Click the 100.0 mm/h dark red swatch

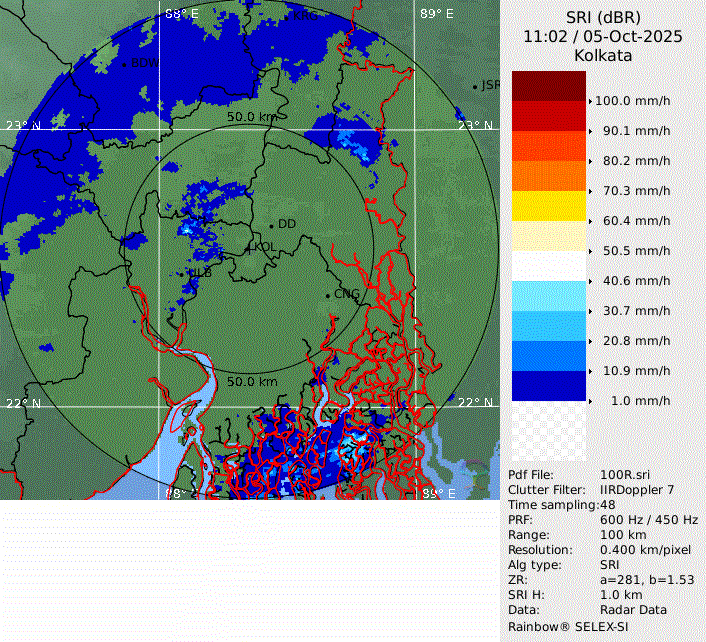click(548, 86)
